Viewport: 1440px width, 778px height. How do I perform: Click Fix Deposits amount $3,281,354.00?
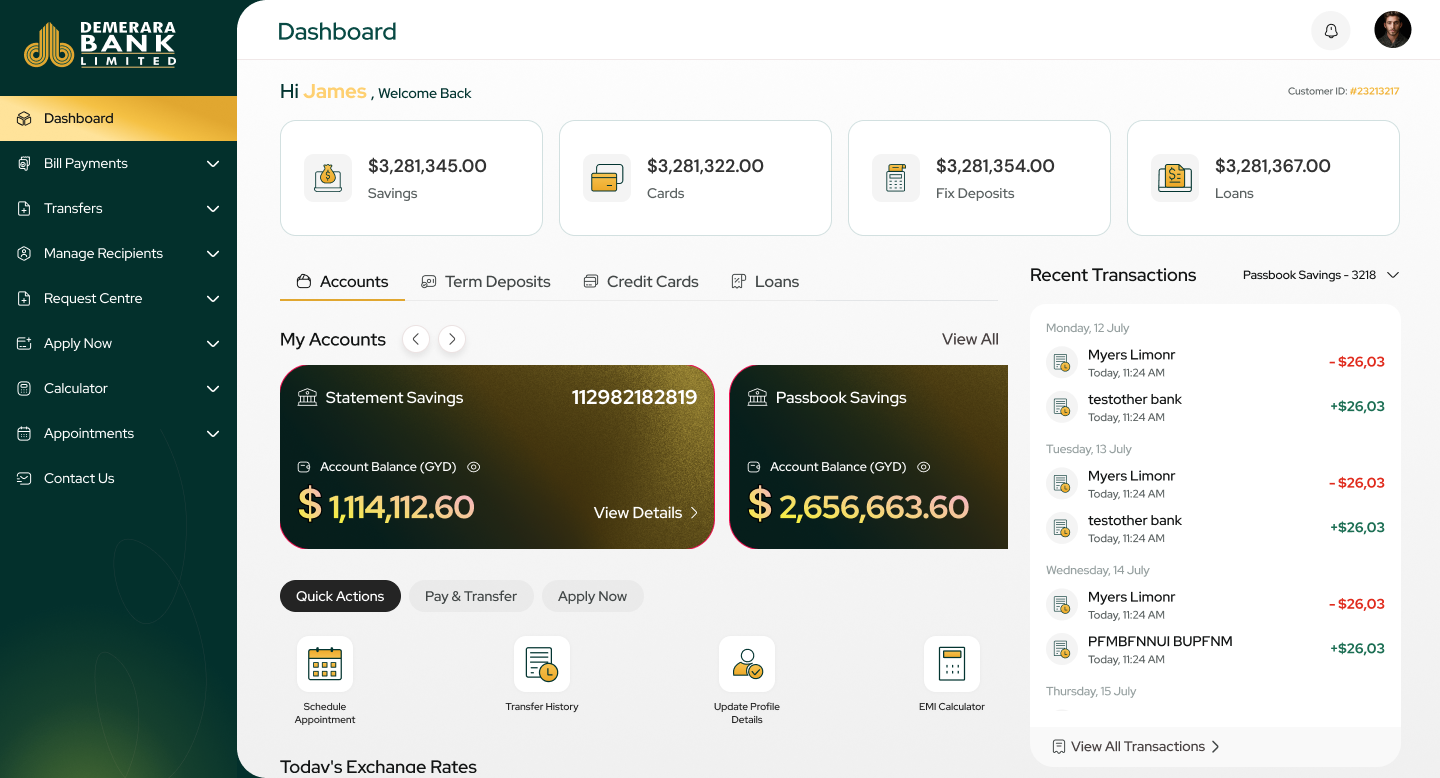[x=995, y=166]
